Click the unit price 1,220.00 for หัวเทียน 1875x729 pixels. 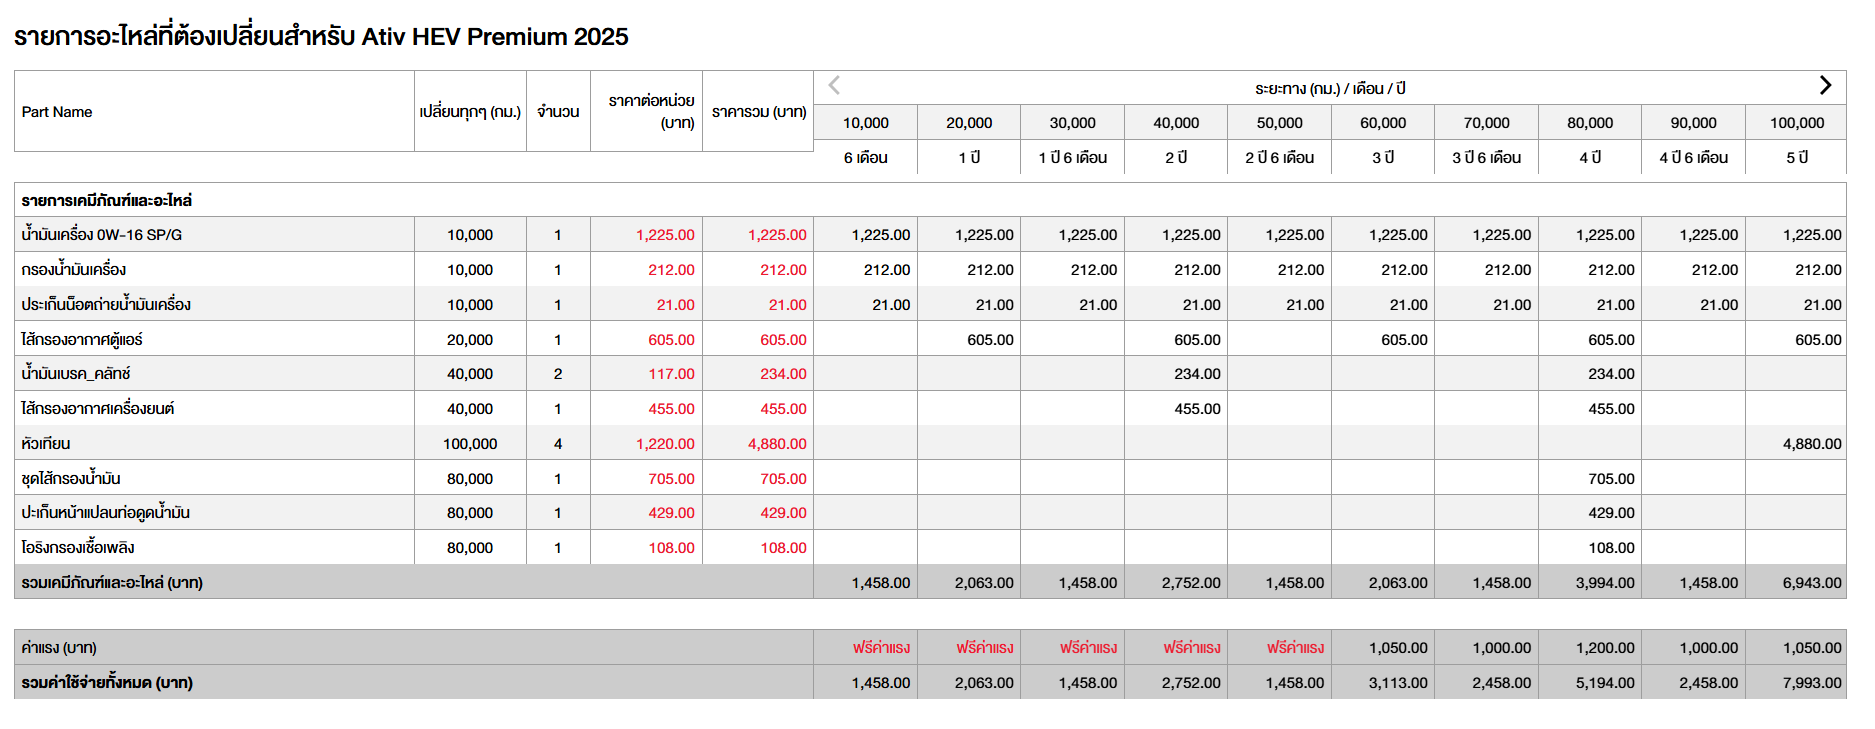665,444
